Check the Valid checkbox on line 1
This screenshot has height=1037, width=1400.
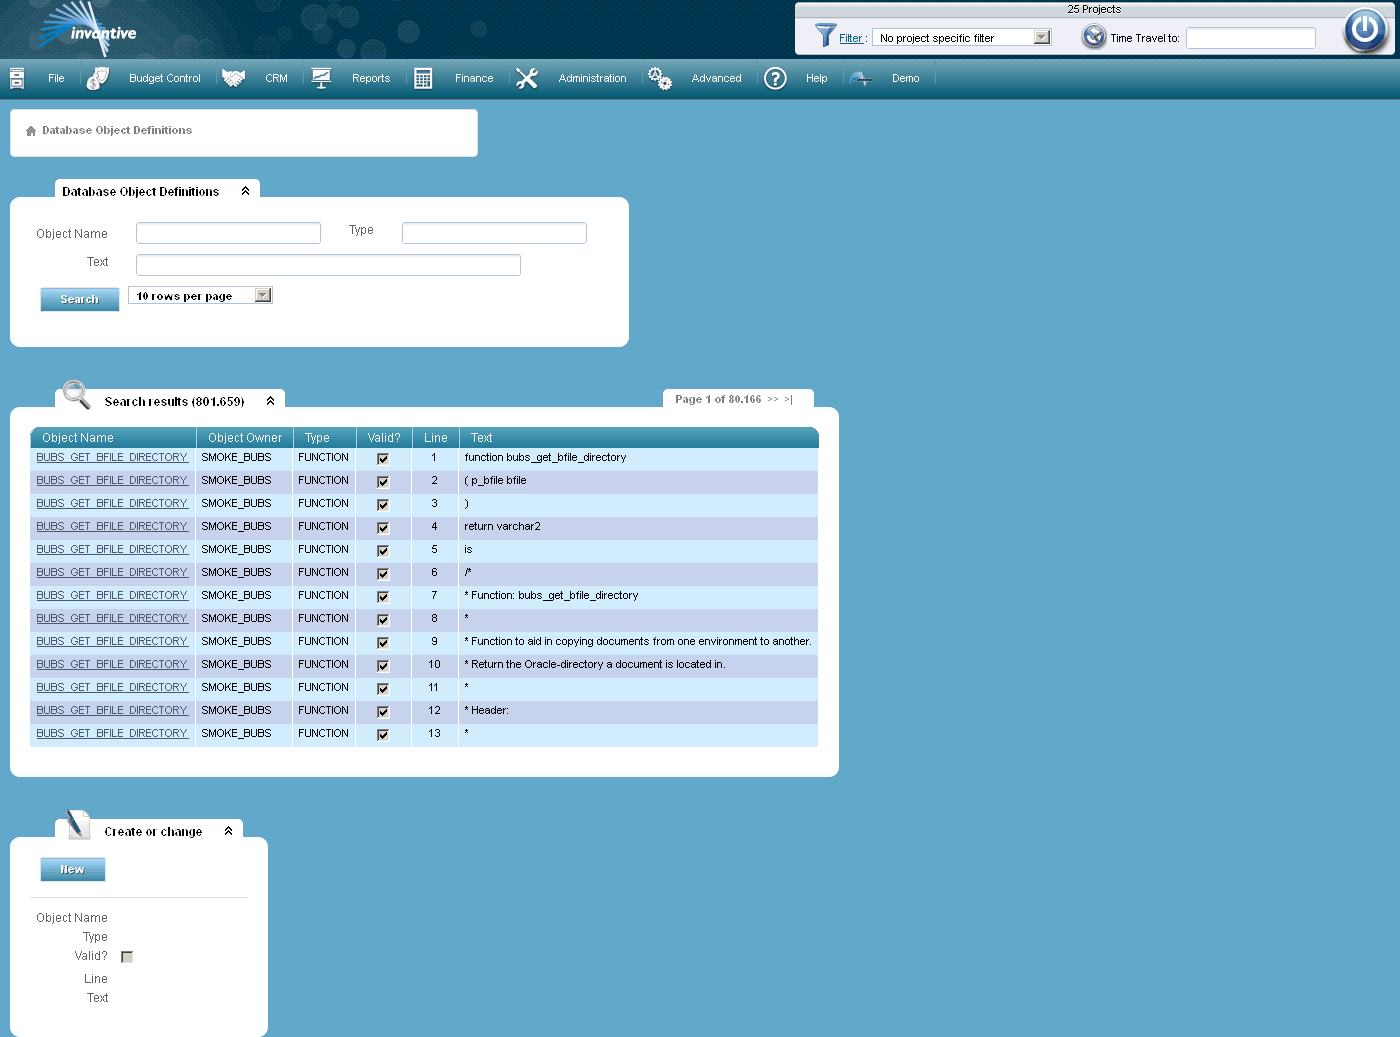(x=383, y=458)
